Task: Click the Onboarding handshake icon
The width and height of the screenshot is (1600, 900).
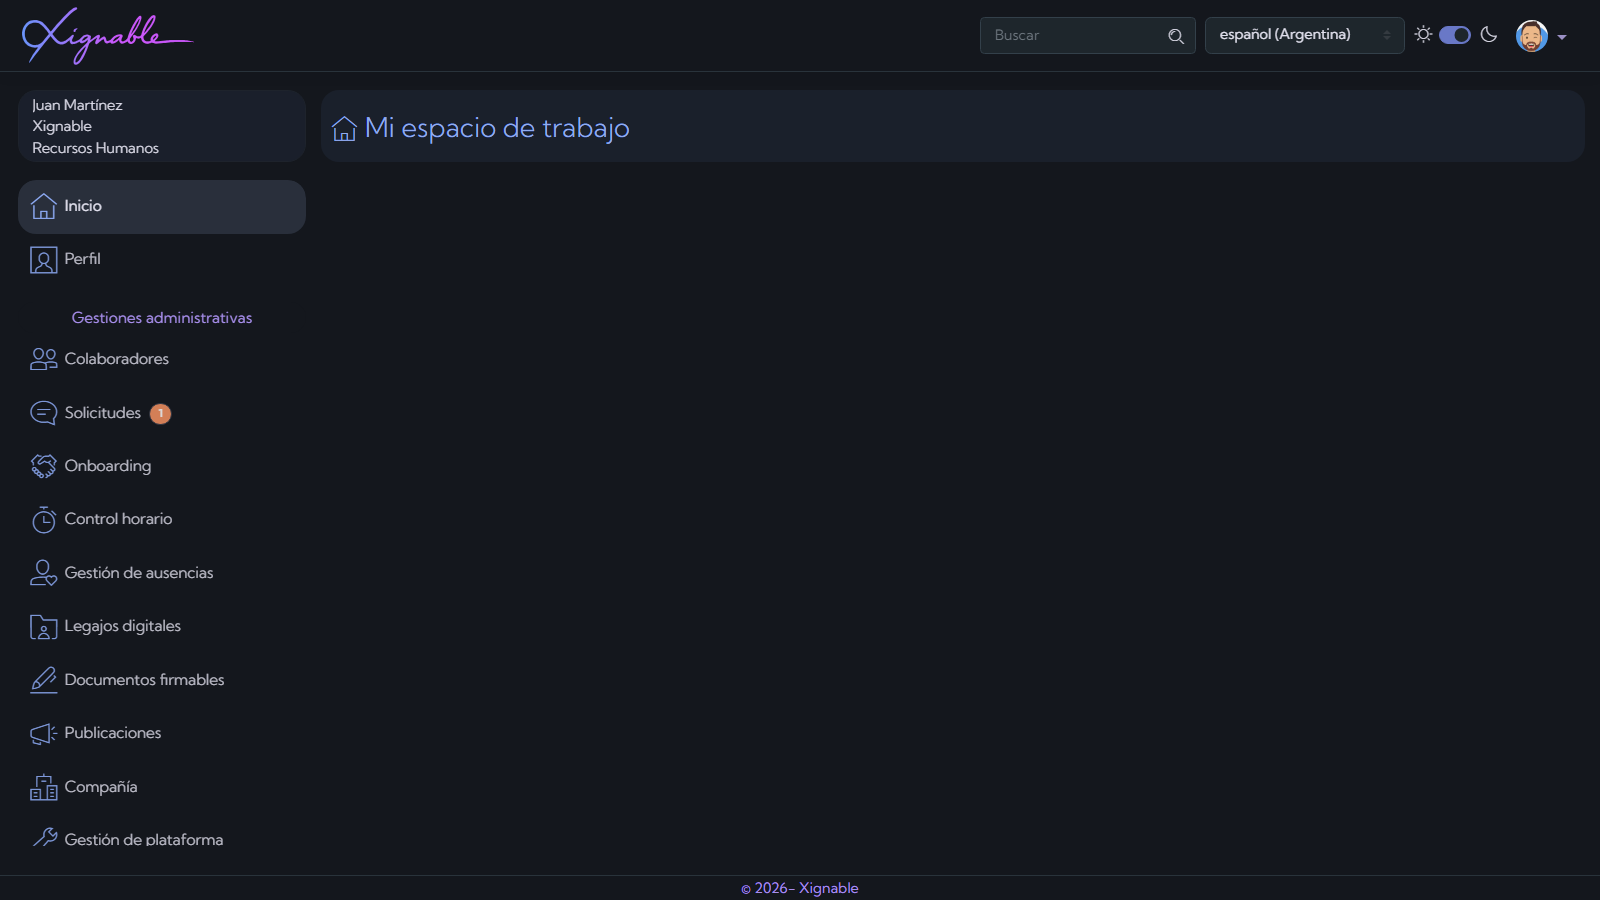Action: tap(43, 466)
